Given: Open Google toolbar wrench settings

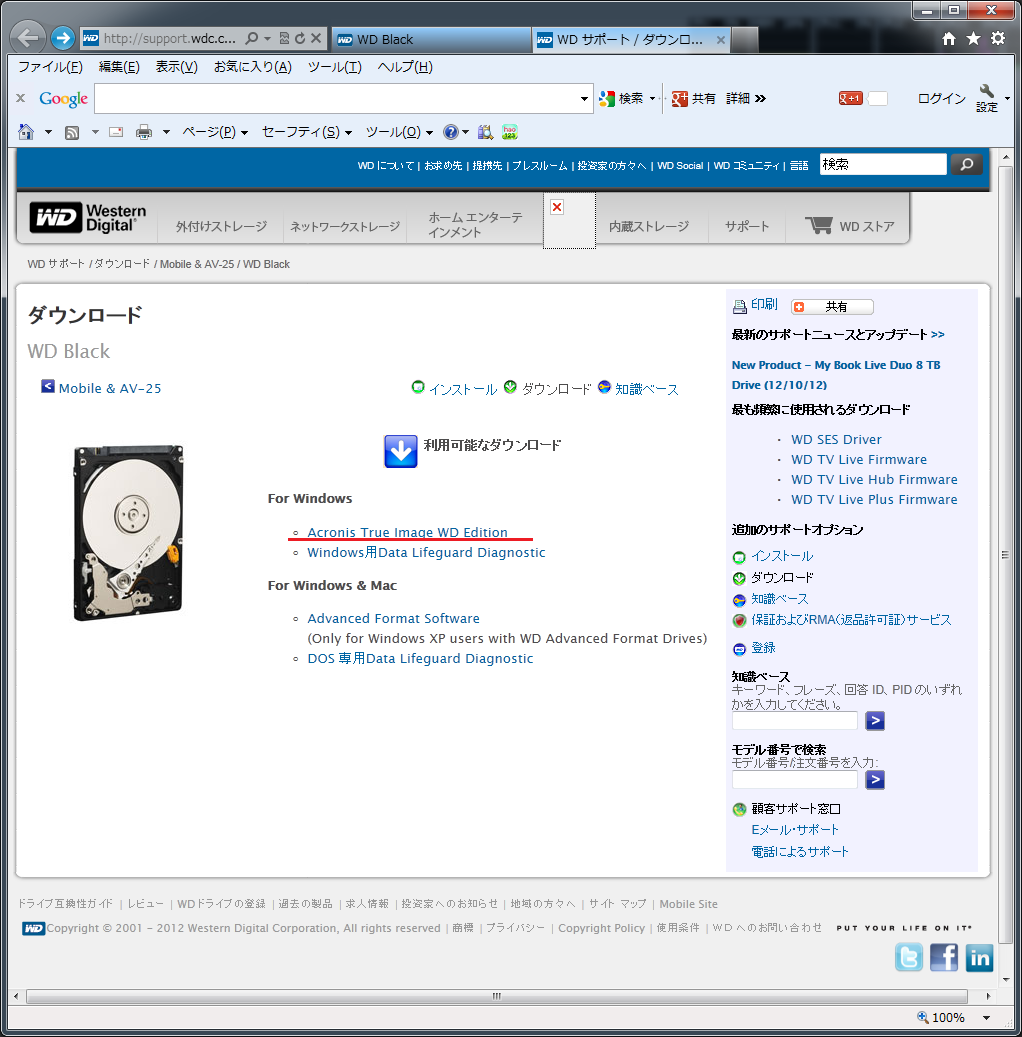Looking at the screenshot, I should 987,99.
